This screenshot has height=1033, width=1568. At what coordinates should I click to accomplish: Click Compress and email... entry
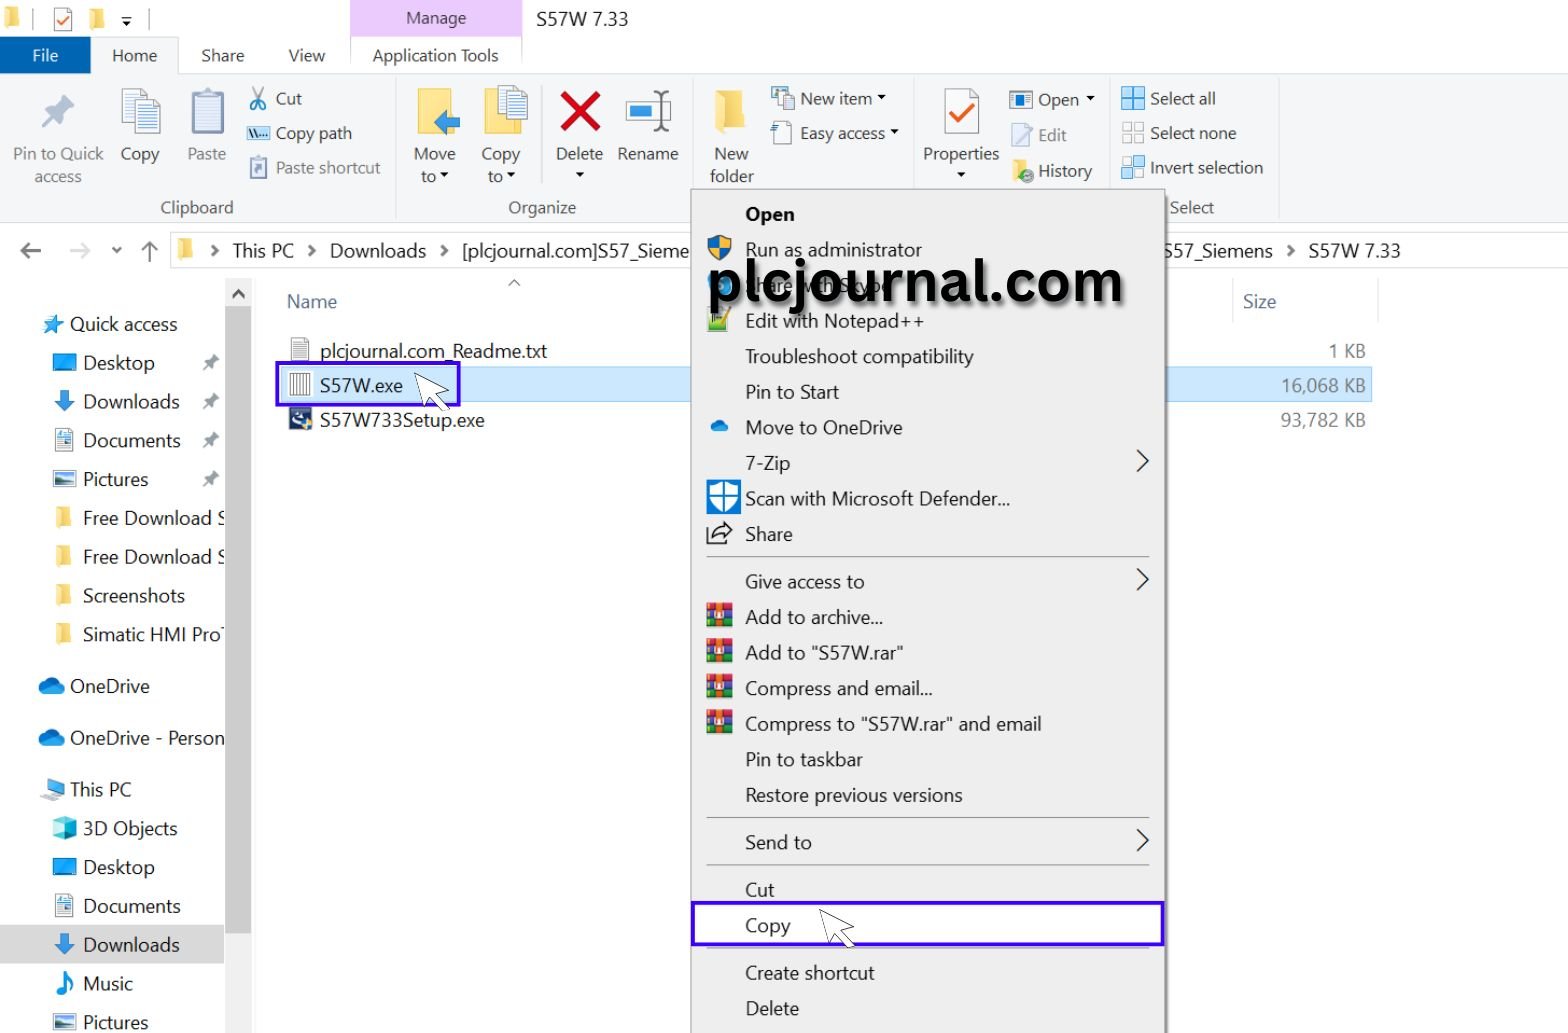927,688
